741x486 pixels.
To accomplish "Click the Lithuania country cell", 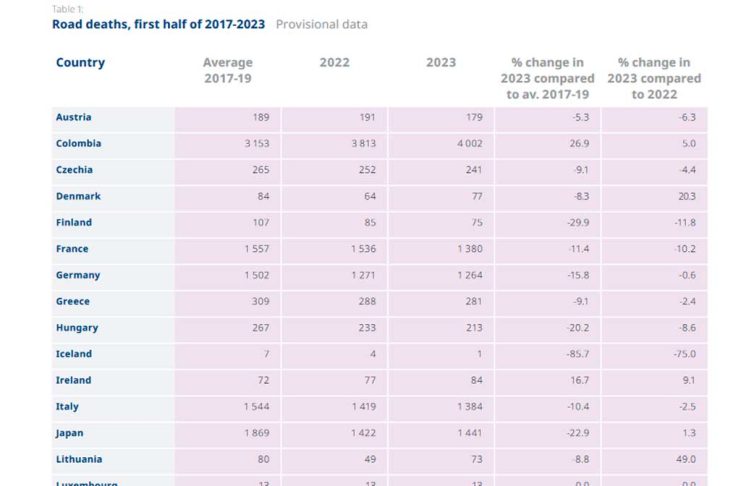I will 79,459.
